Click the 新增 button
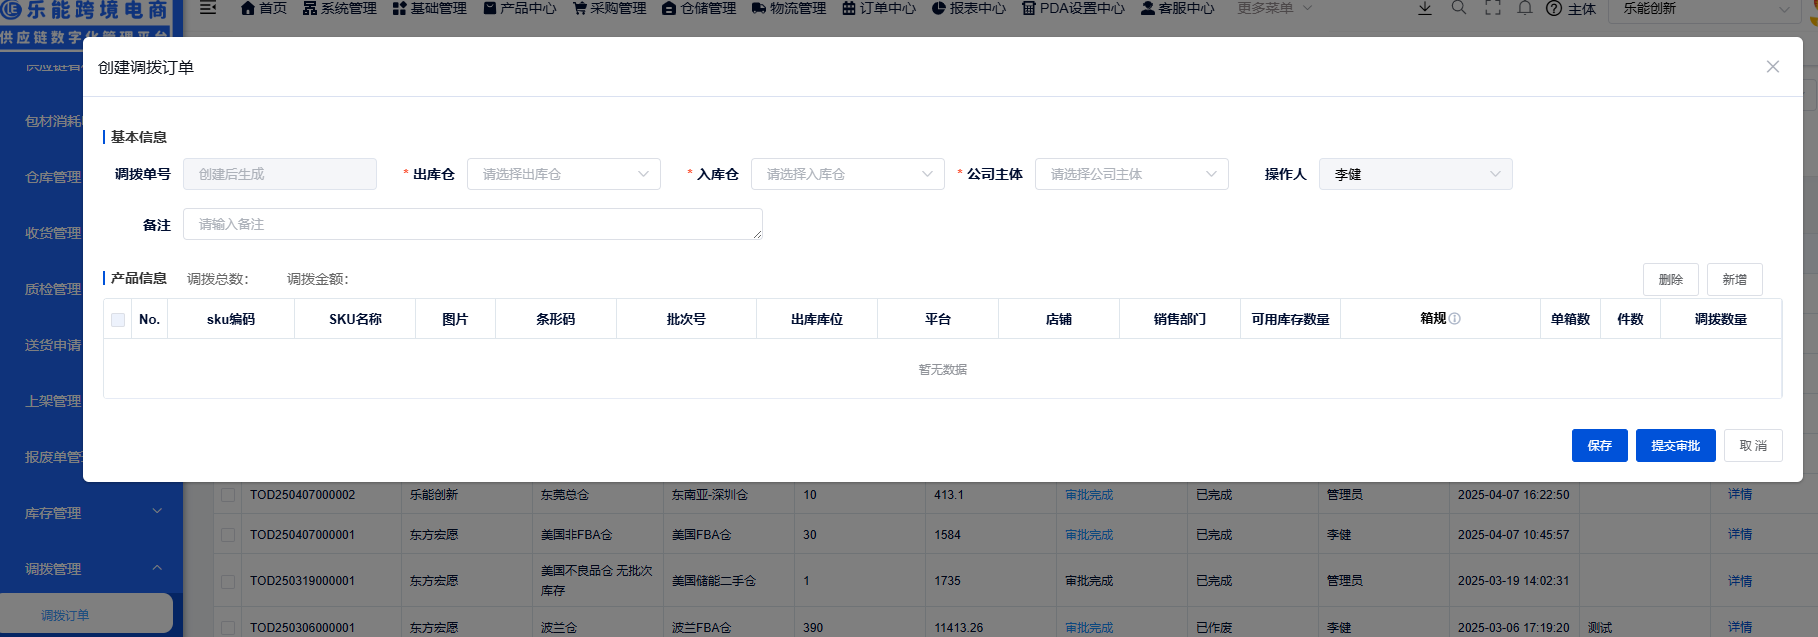 point(1735,280)
